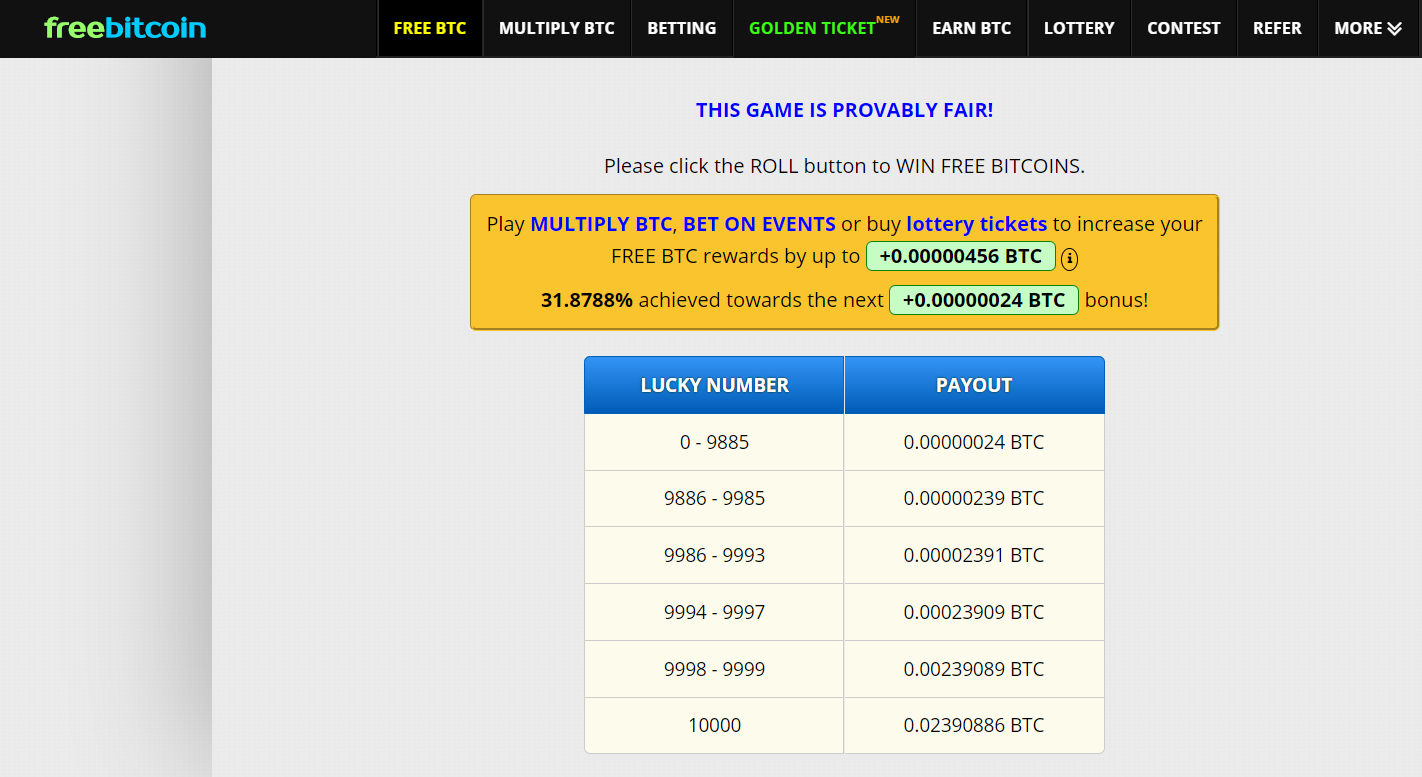Select the GOLDEN TICKET menu item

coord(824,28)
